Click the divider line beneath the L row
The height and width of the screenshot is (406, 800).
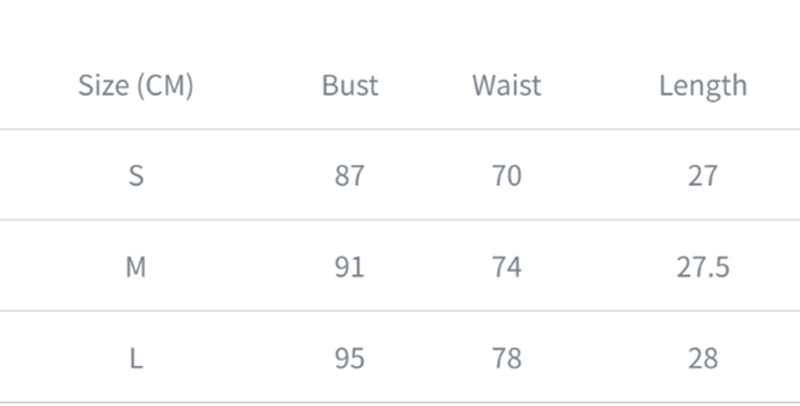(400, 402)
